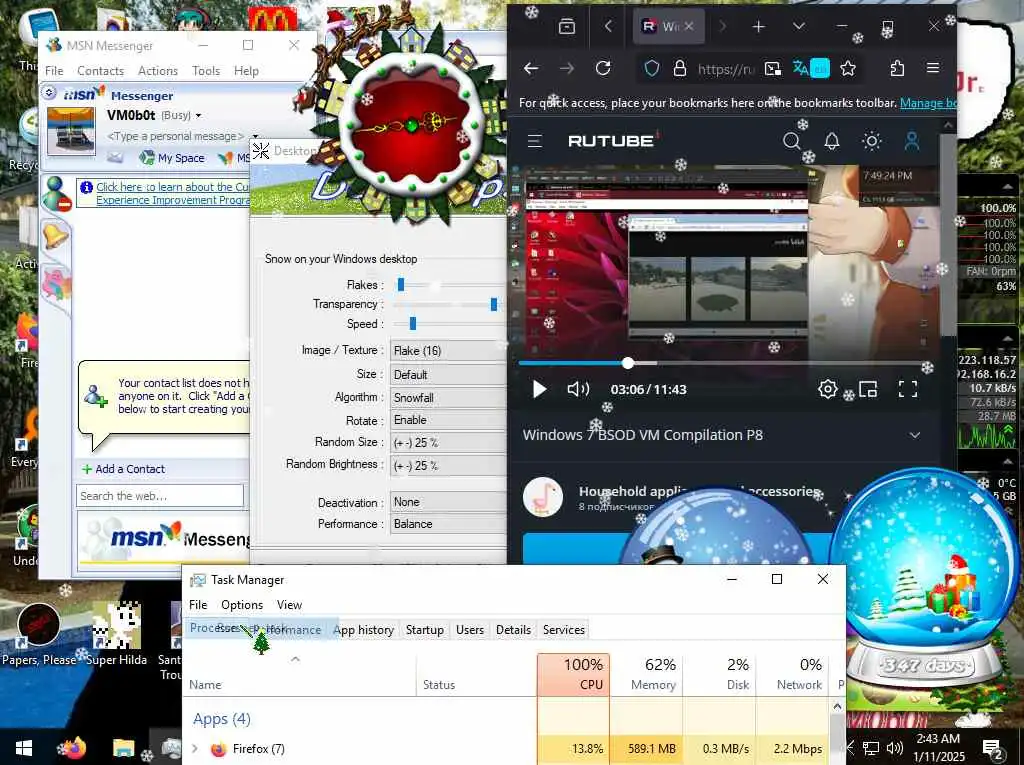The width and height of the screenshot is (1024, 765).
Task: Enter fullscreen video mode
Action: click(x=908, y=389)
